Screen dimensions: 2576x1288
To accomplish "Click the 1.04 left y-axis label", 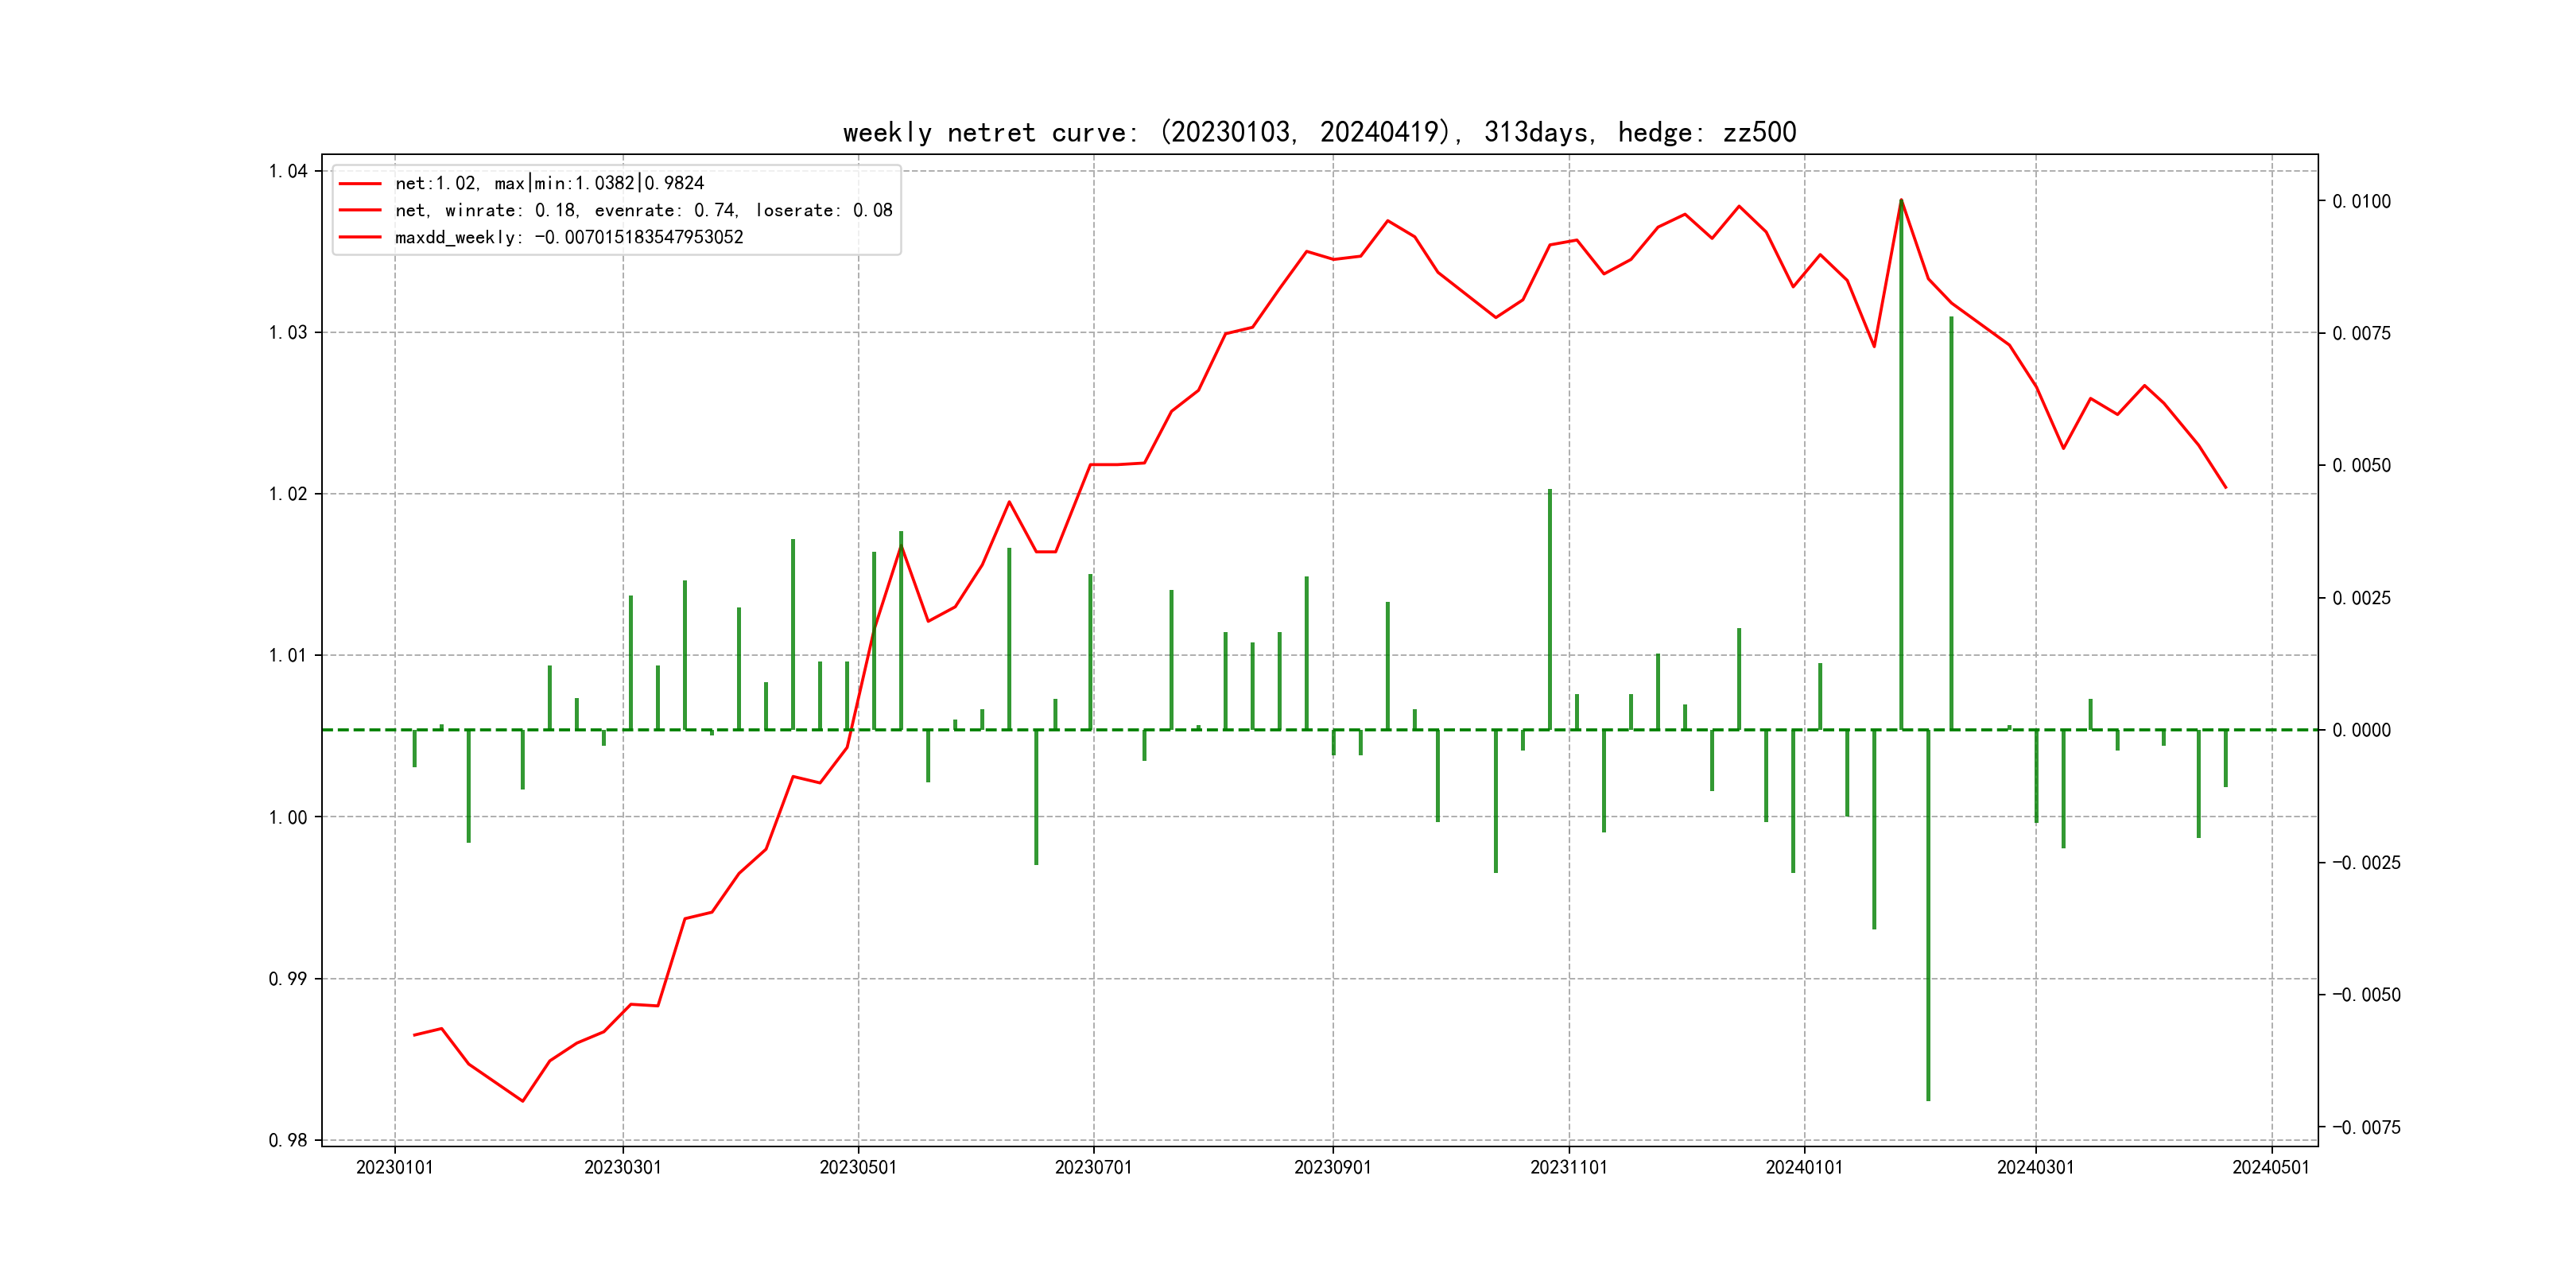I will click(x=288, y=171).
